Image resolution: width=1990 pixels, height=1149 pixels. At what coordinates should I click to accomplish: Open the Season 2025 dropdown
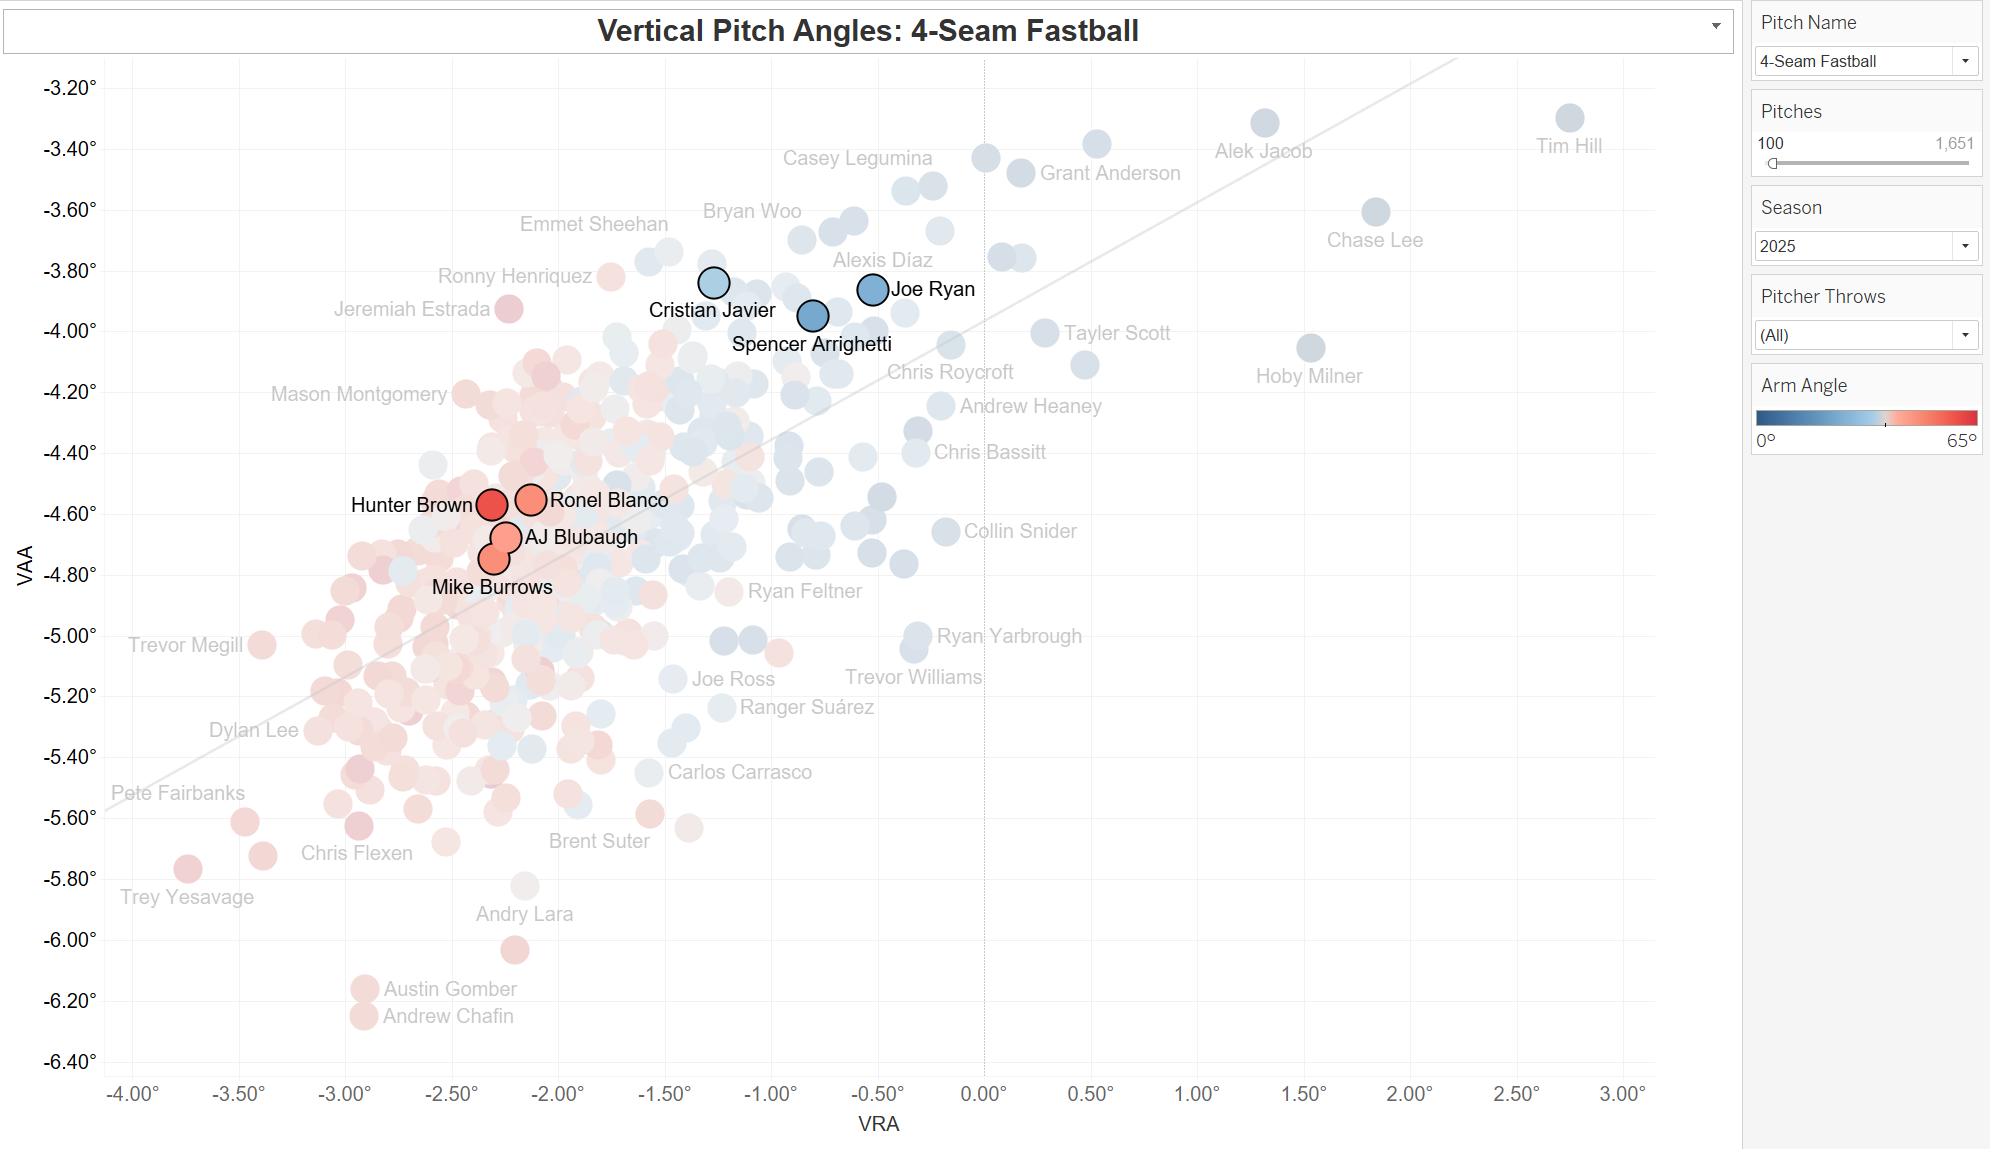coord(1965,246)
